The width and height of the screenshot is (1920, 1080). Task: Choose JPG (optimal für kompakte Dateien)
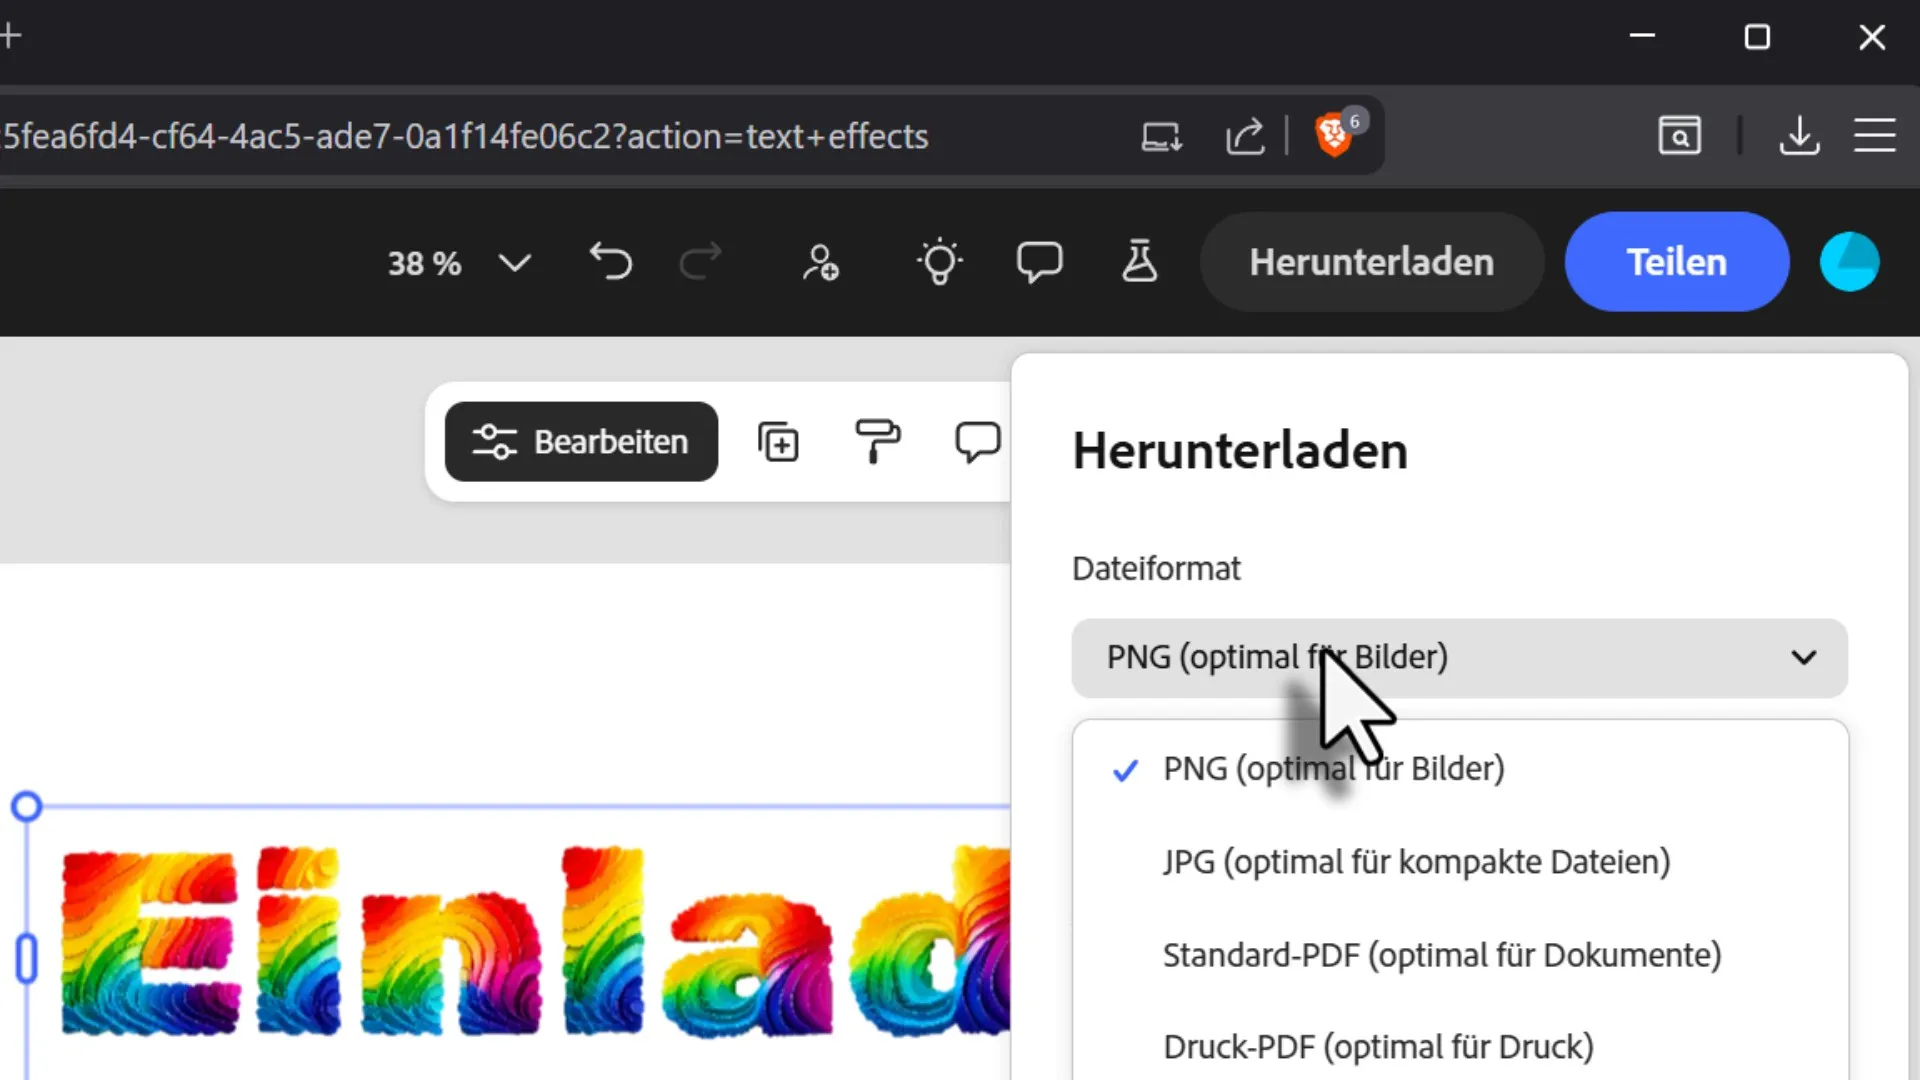(1416, 862)
